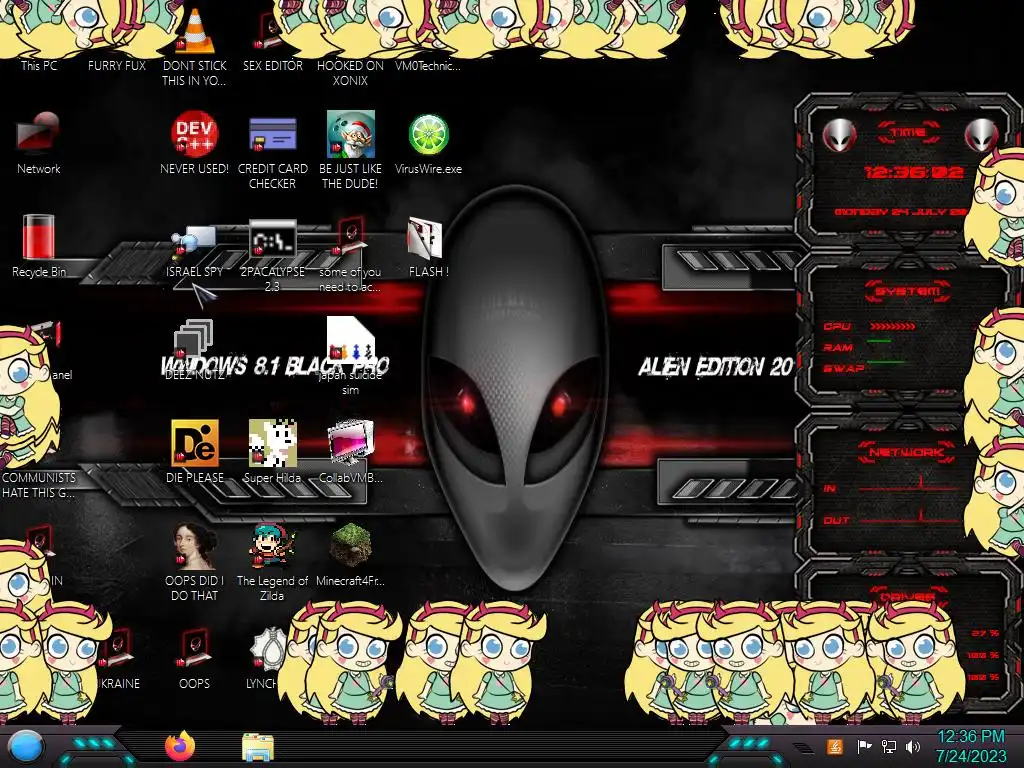The image size is (1024, 768).
Task: Click the FURRY FUX label
Action: tap(117, 65)
